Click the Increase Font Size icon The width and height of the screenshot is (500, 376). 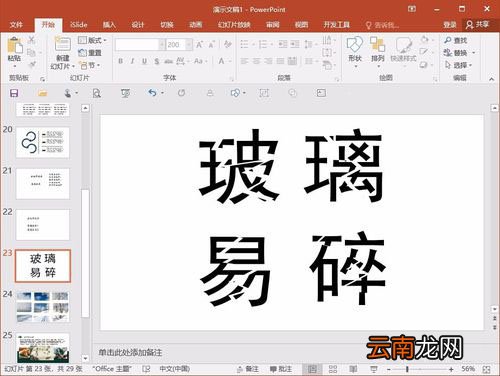tap(199, 44)
